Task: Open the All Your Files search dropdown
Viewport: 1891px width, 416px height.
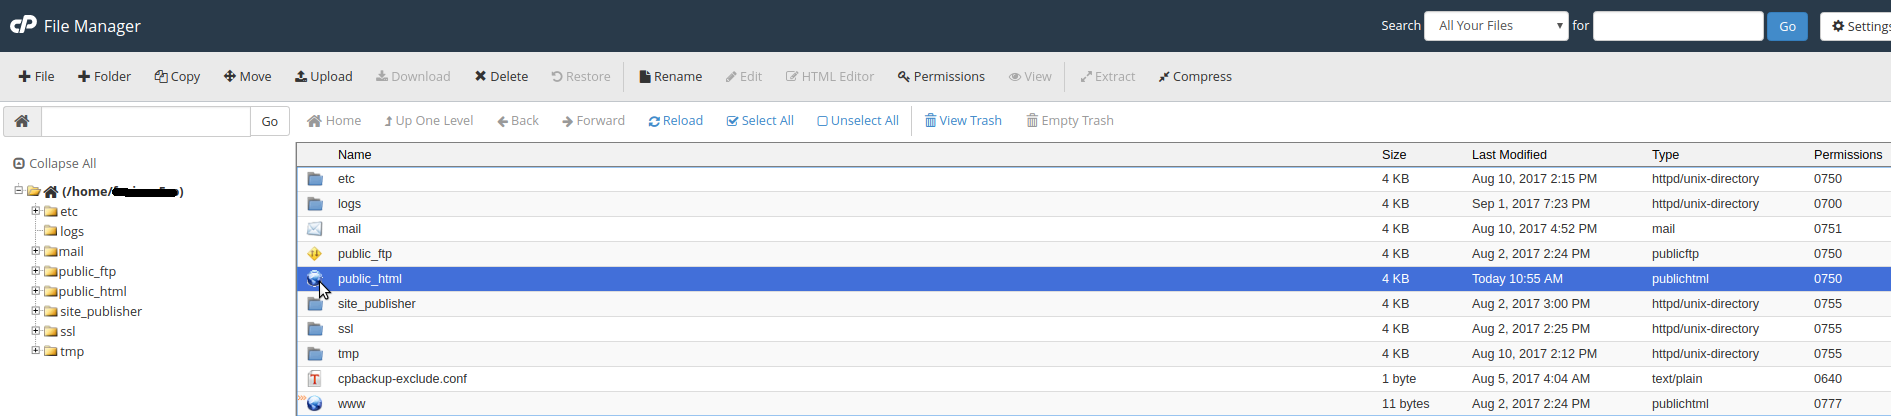Action: [x=1496, y=26]
